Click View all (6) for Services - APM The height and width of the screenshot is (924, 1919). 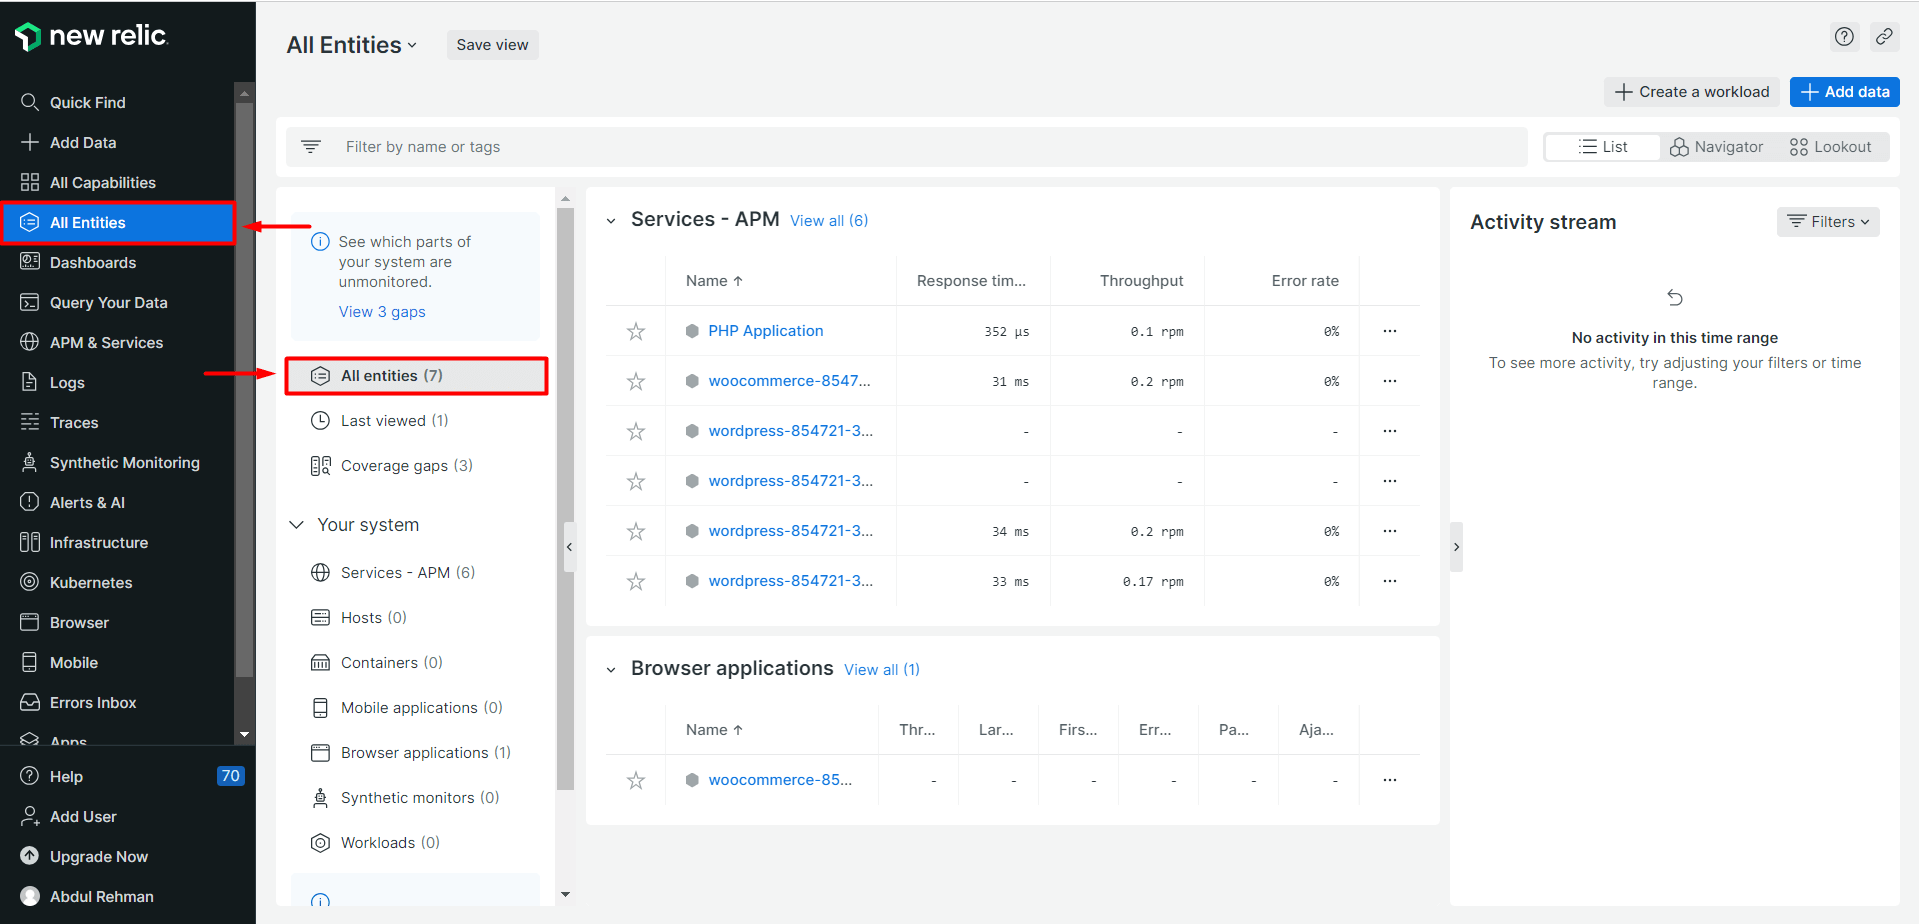pos(829,221)
